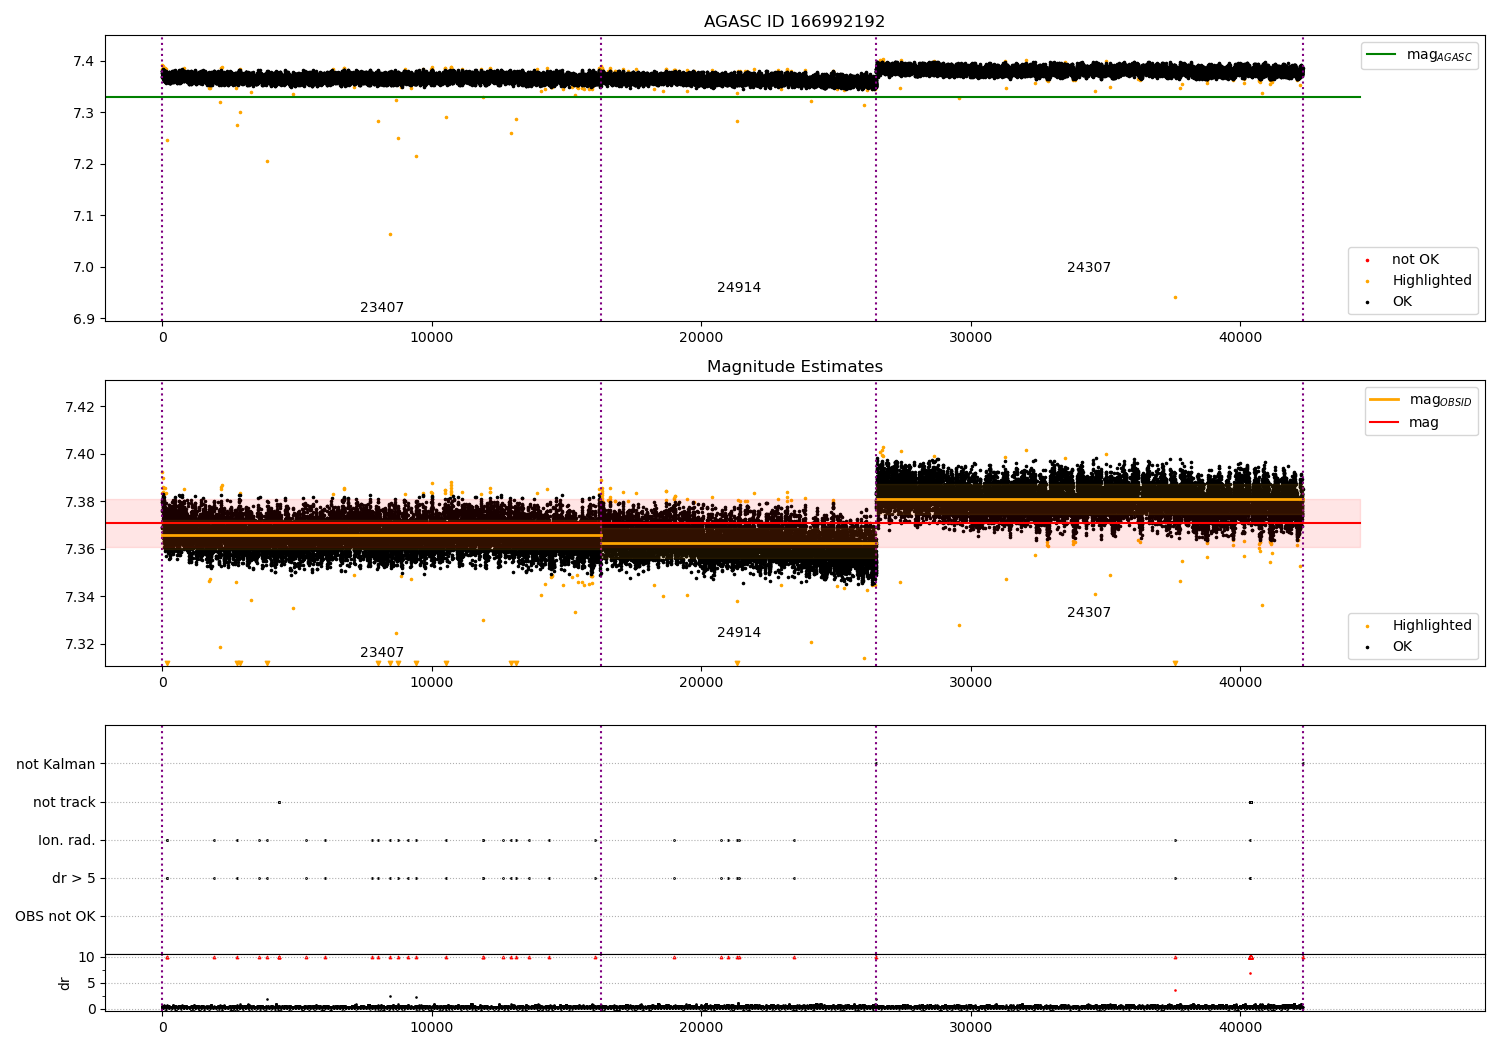Click label 24914 in Magnitude Estimates plot
The width and height of the screenshot is (1500, 1050).
(x=739, y=633)
